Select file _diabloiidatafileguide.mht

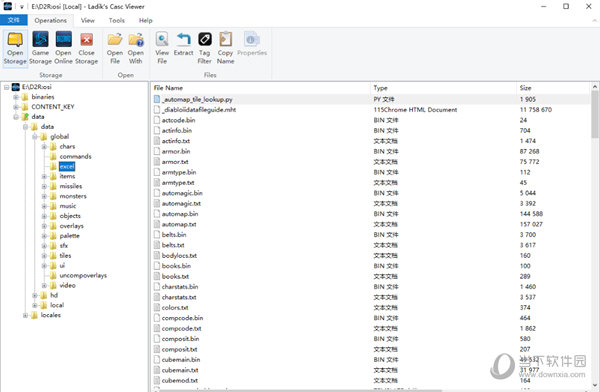pyautogui.click(x=199, y=110)
